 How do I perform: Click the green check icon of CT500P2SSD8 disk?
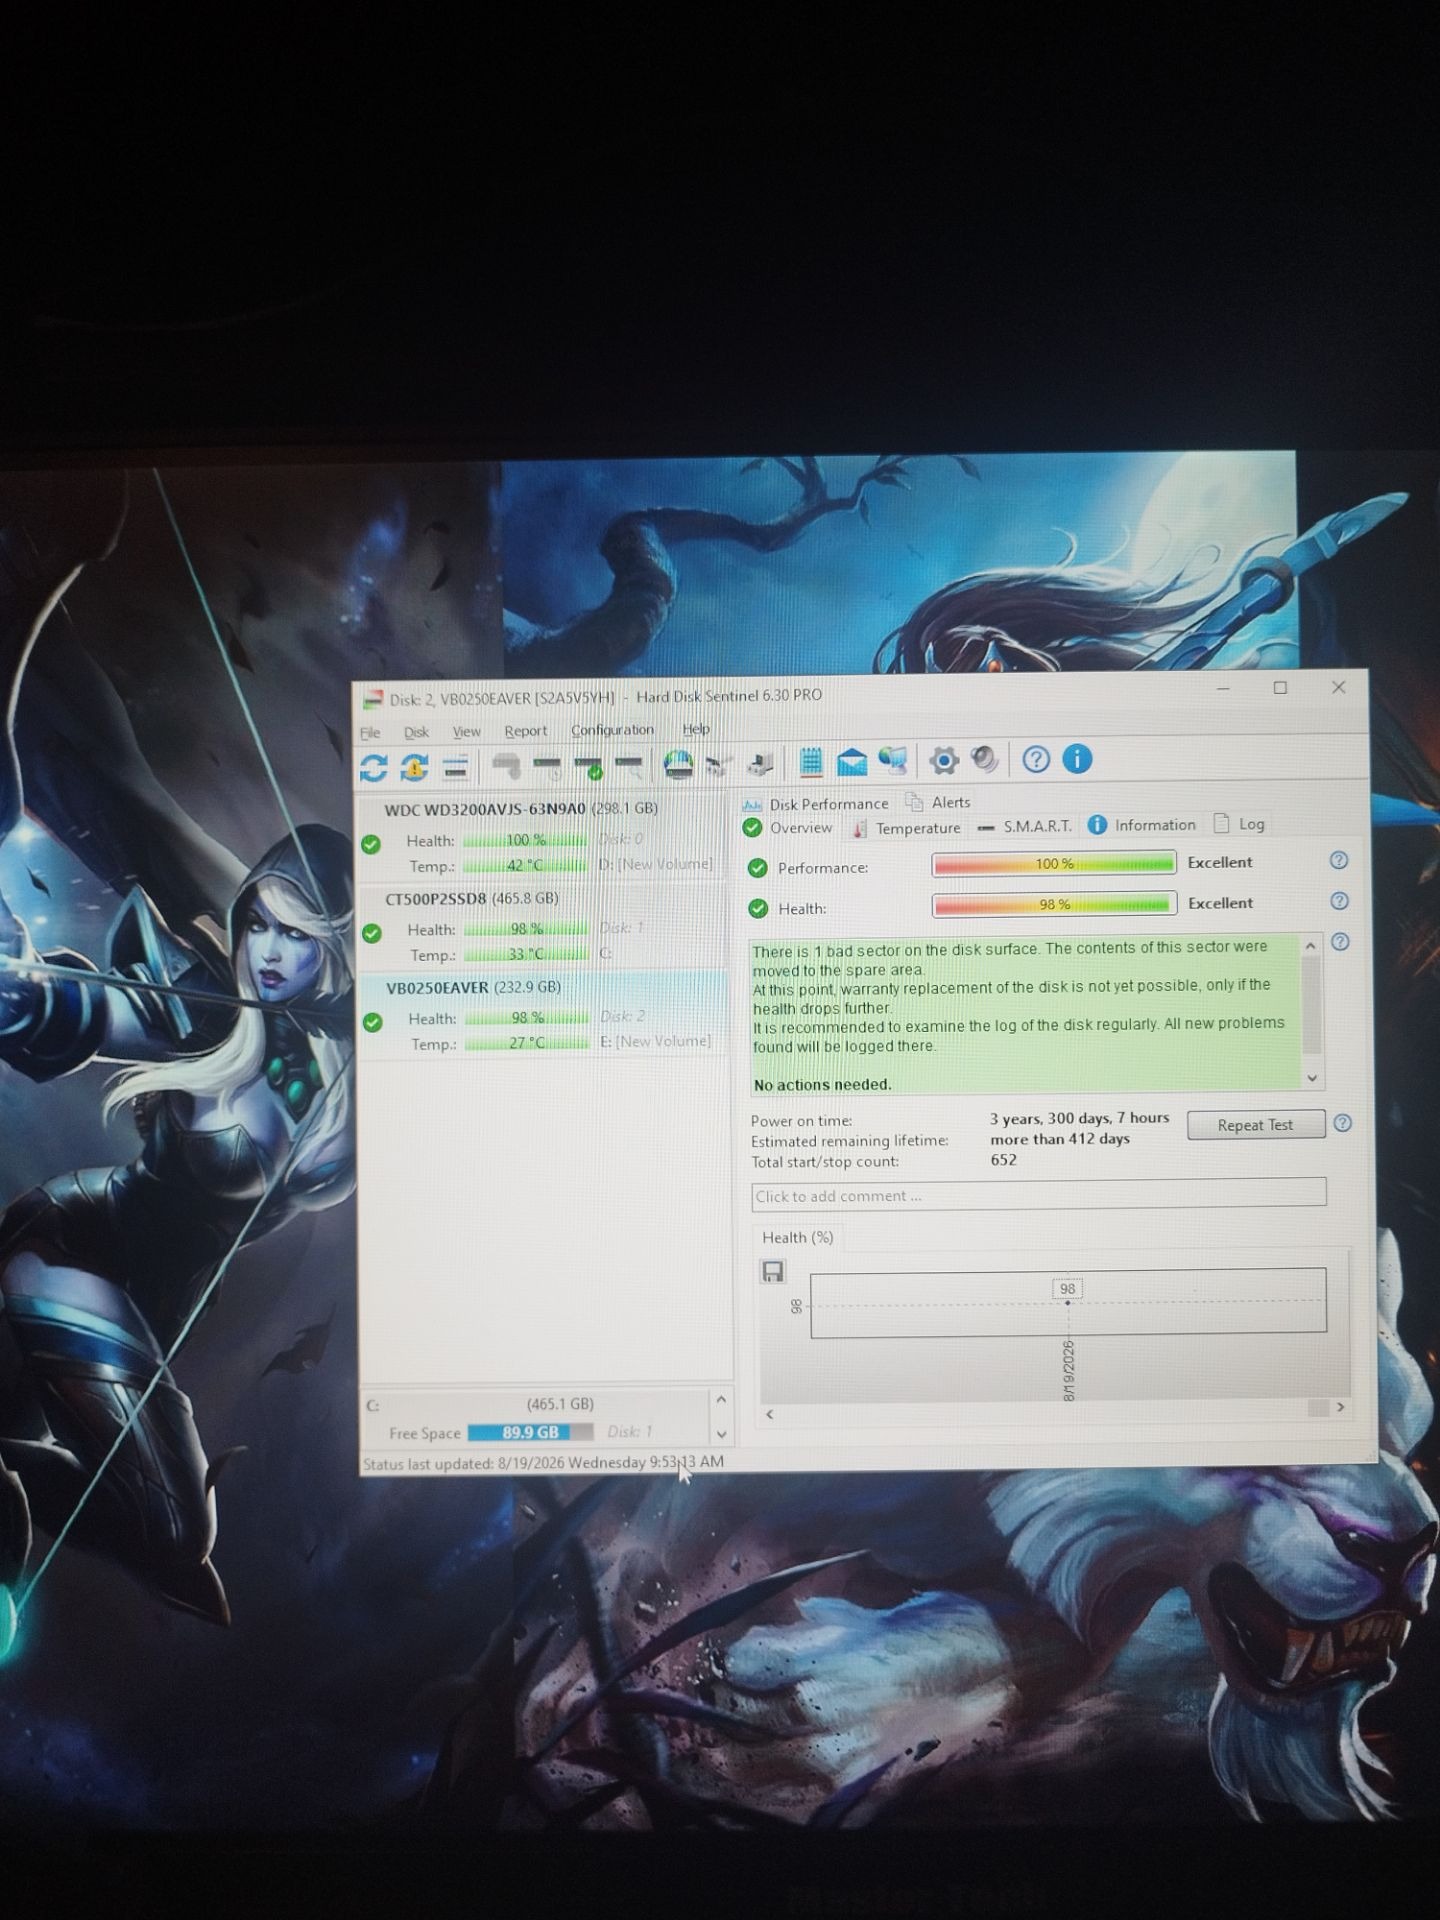(x=372, y=933)
